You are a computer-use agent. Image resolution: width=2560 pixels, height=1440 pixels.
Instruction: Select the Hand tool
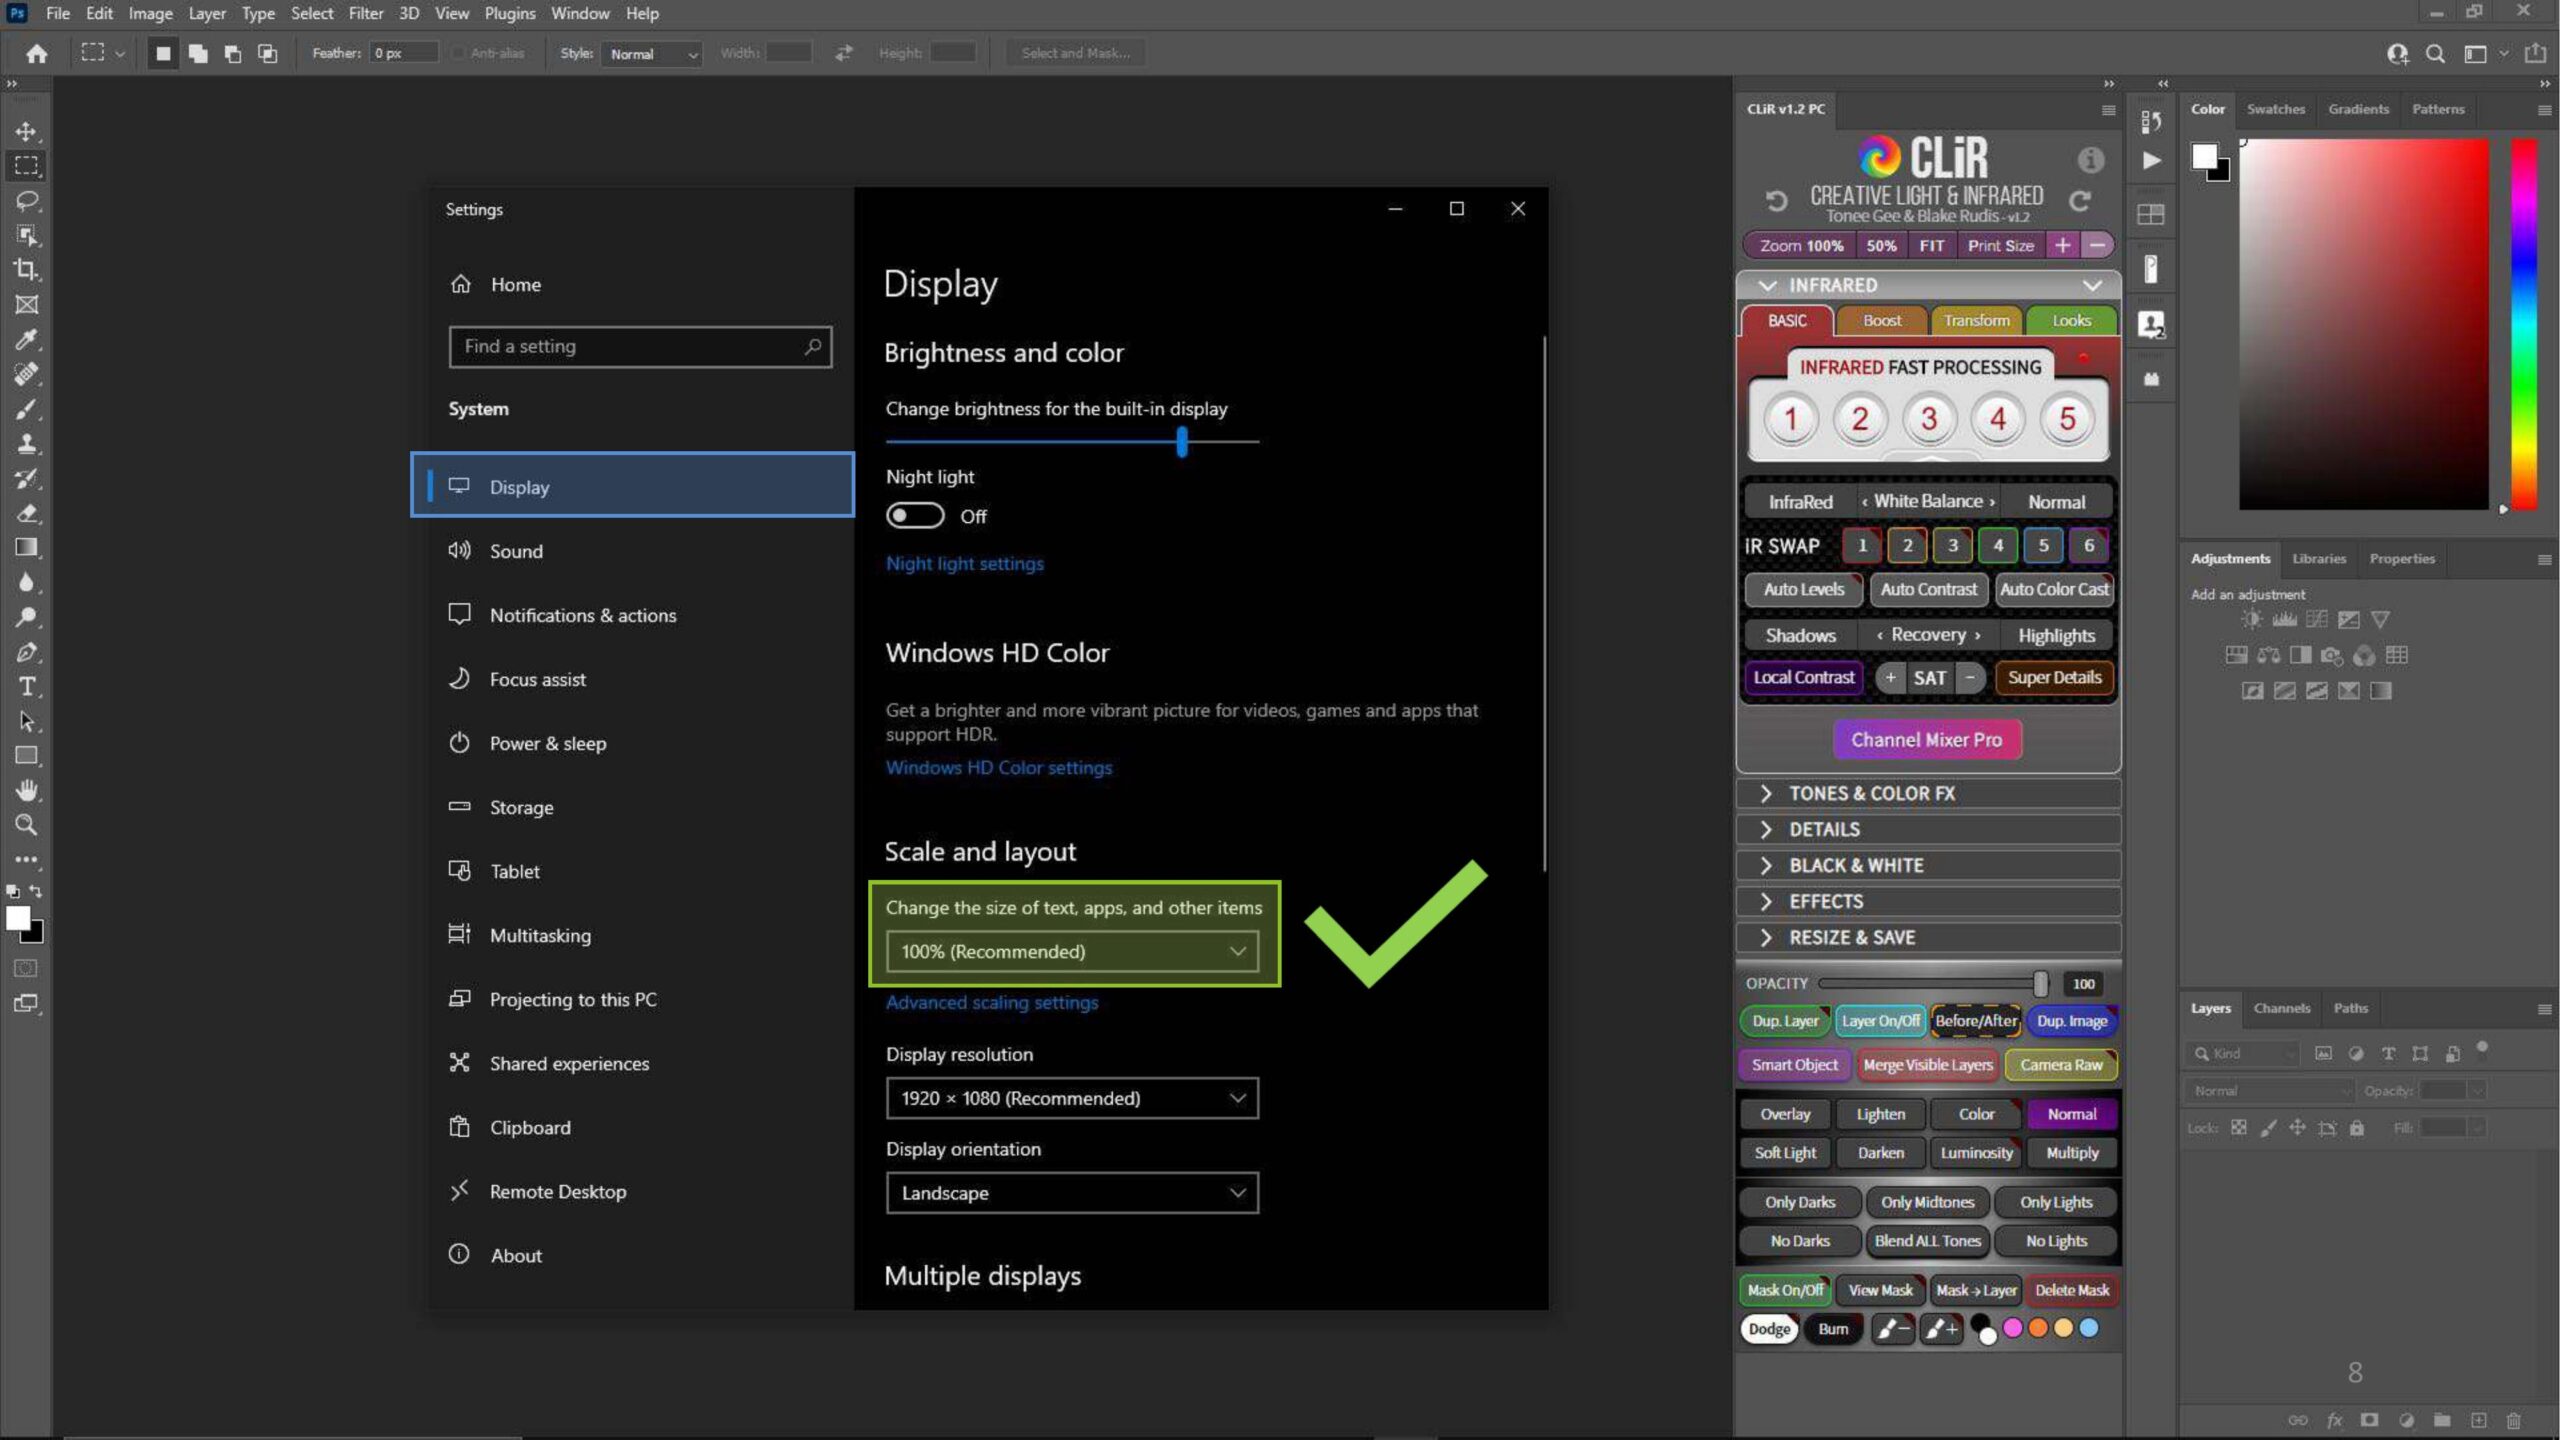(x=27, y=790)
